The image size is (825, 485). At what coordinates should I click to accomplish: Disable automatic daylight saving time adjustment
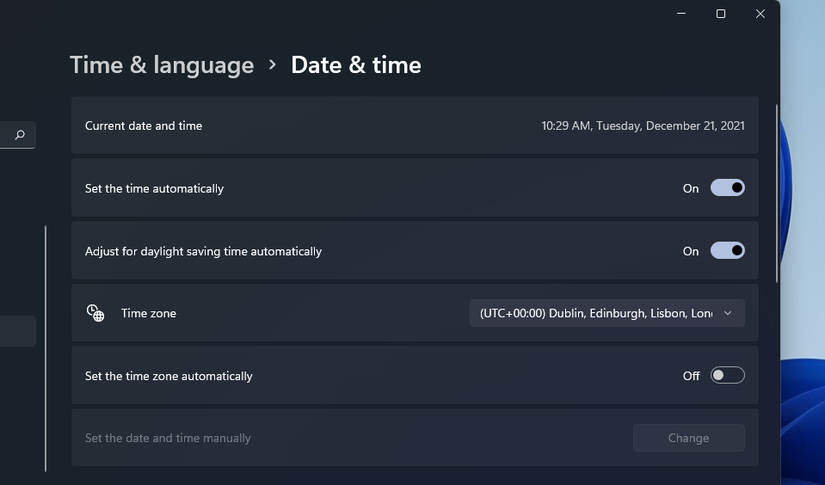click(x=727, y=251)
